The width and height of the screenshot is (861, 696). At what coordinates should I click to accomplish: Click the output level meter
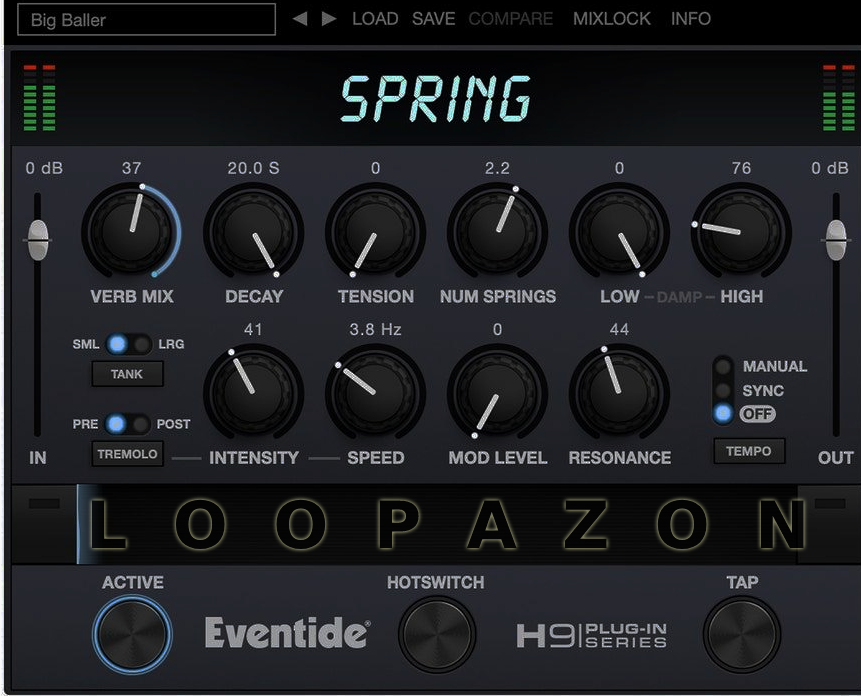838,98
